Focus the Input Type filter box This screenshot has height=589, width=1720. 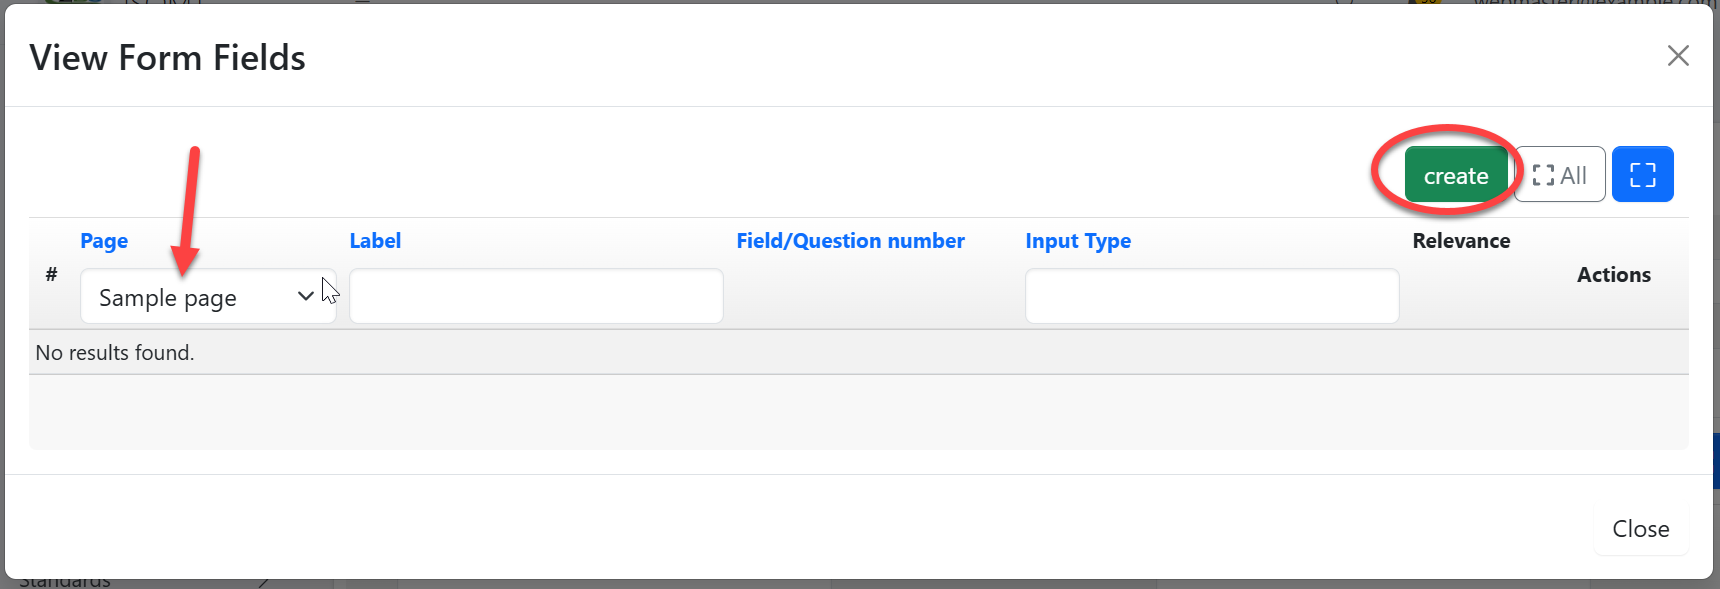(x=1211, y=297)
